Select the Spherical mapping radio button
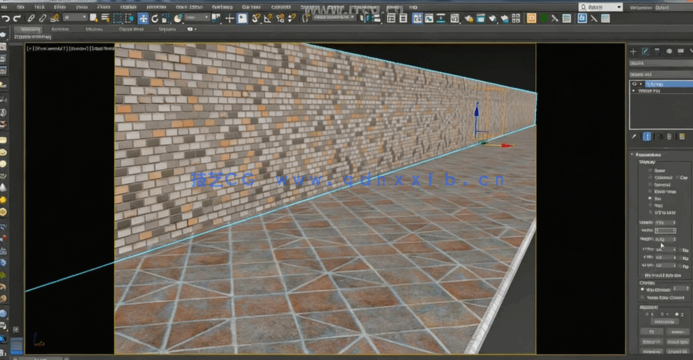This screenshot has width=693, height=360. coord(650,185)
